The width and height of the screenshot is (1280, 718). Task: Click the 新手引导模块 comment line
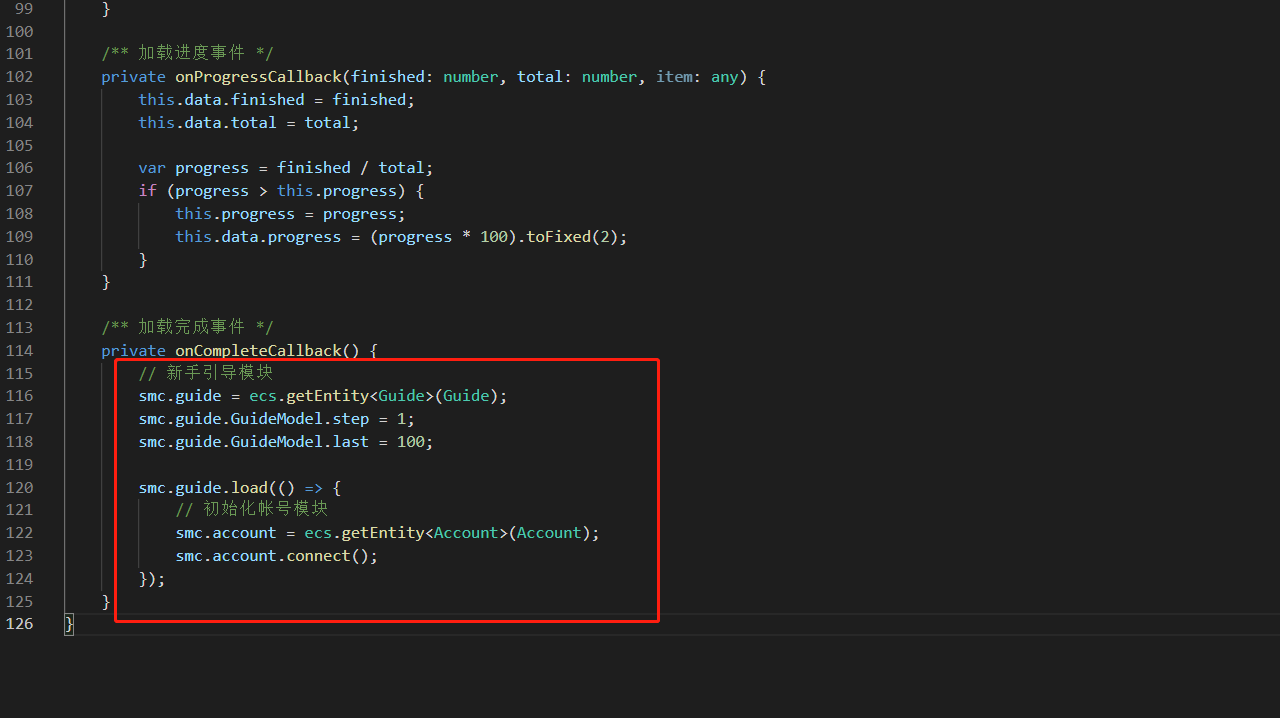[x=206, y=374]
